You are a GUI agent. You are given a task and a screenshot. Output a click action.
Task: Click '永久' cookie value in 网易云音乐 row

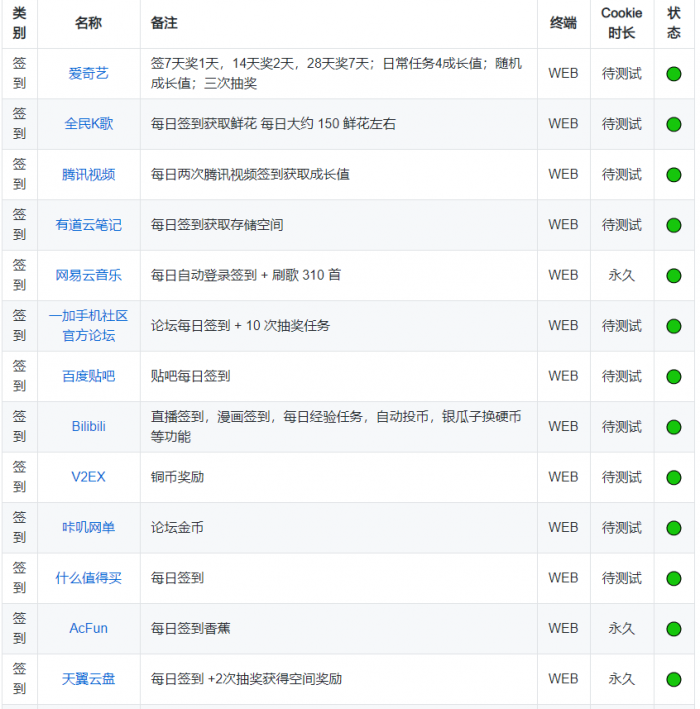coord(622,275)
